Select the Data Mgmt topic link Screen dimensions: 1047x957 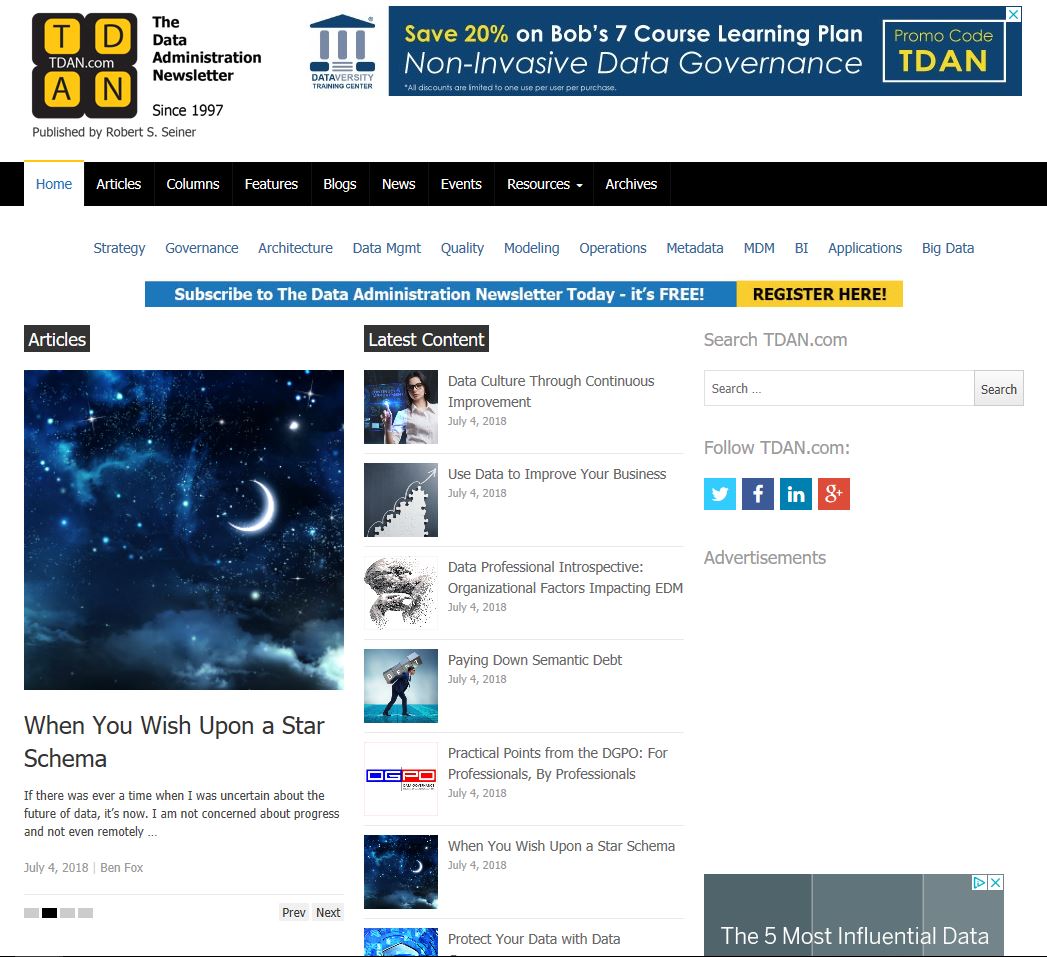(387, 248)
